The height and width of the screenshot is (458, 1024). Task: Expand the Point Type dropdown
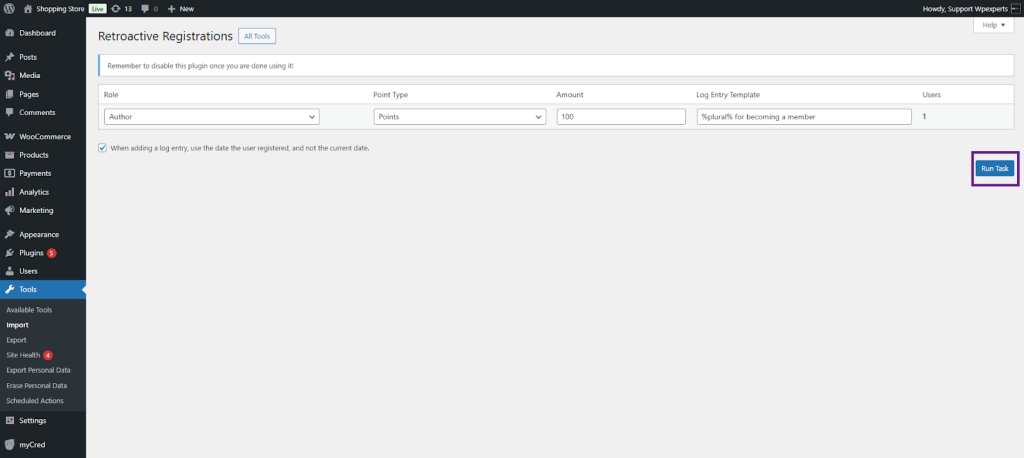pyautogui.click(x=459, y=117)
